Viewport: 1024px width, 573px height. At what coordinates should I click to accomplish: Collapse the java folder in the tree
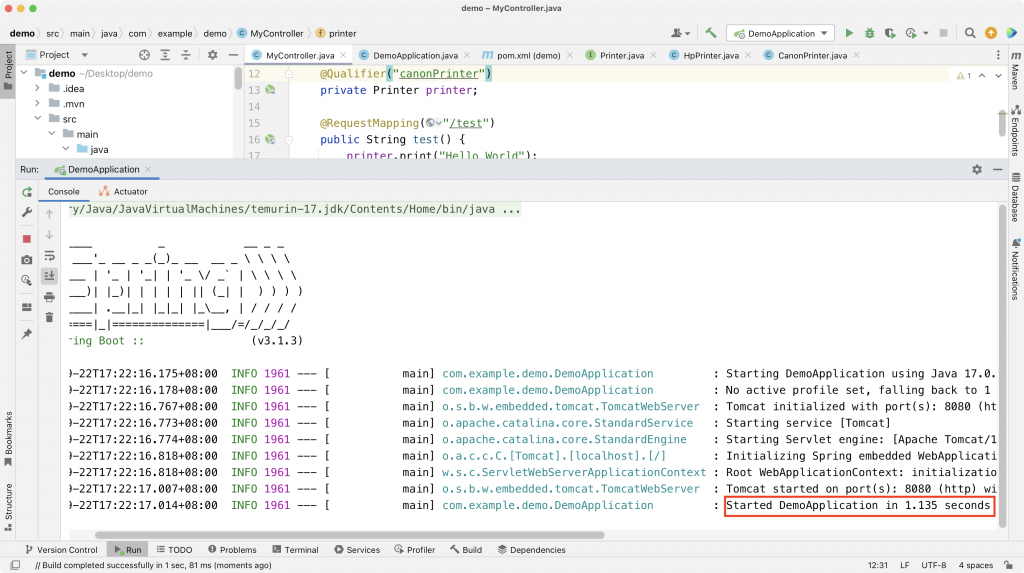[66, 149]
